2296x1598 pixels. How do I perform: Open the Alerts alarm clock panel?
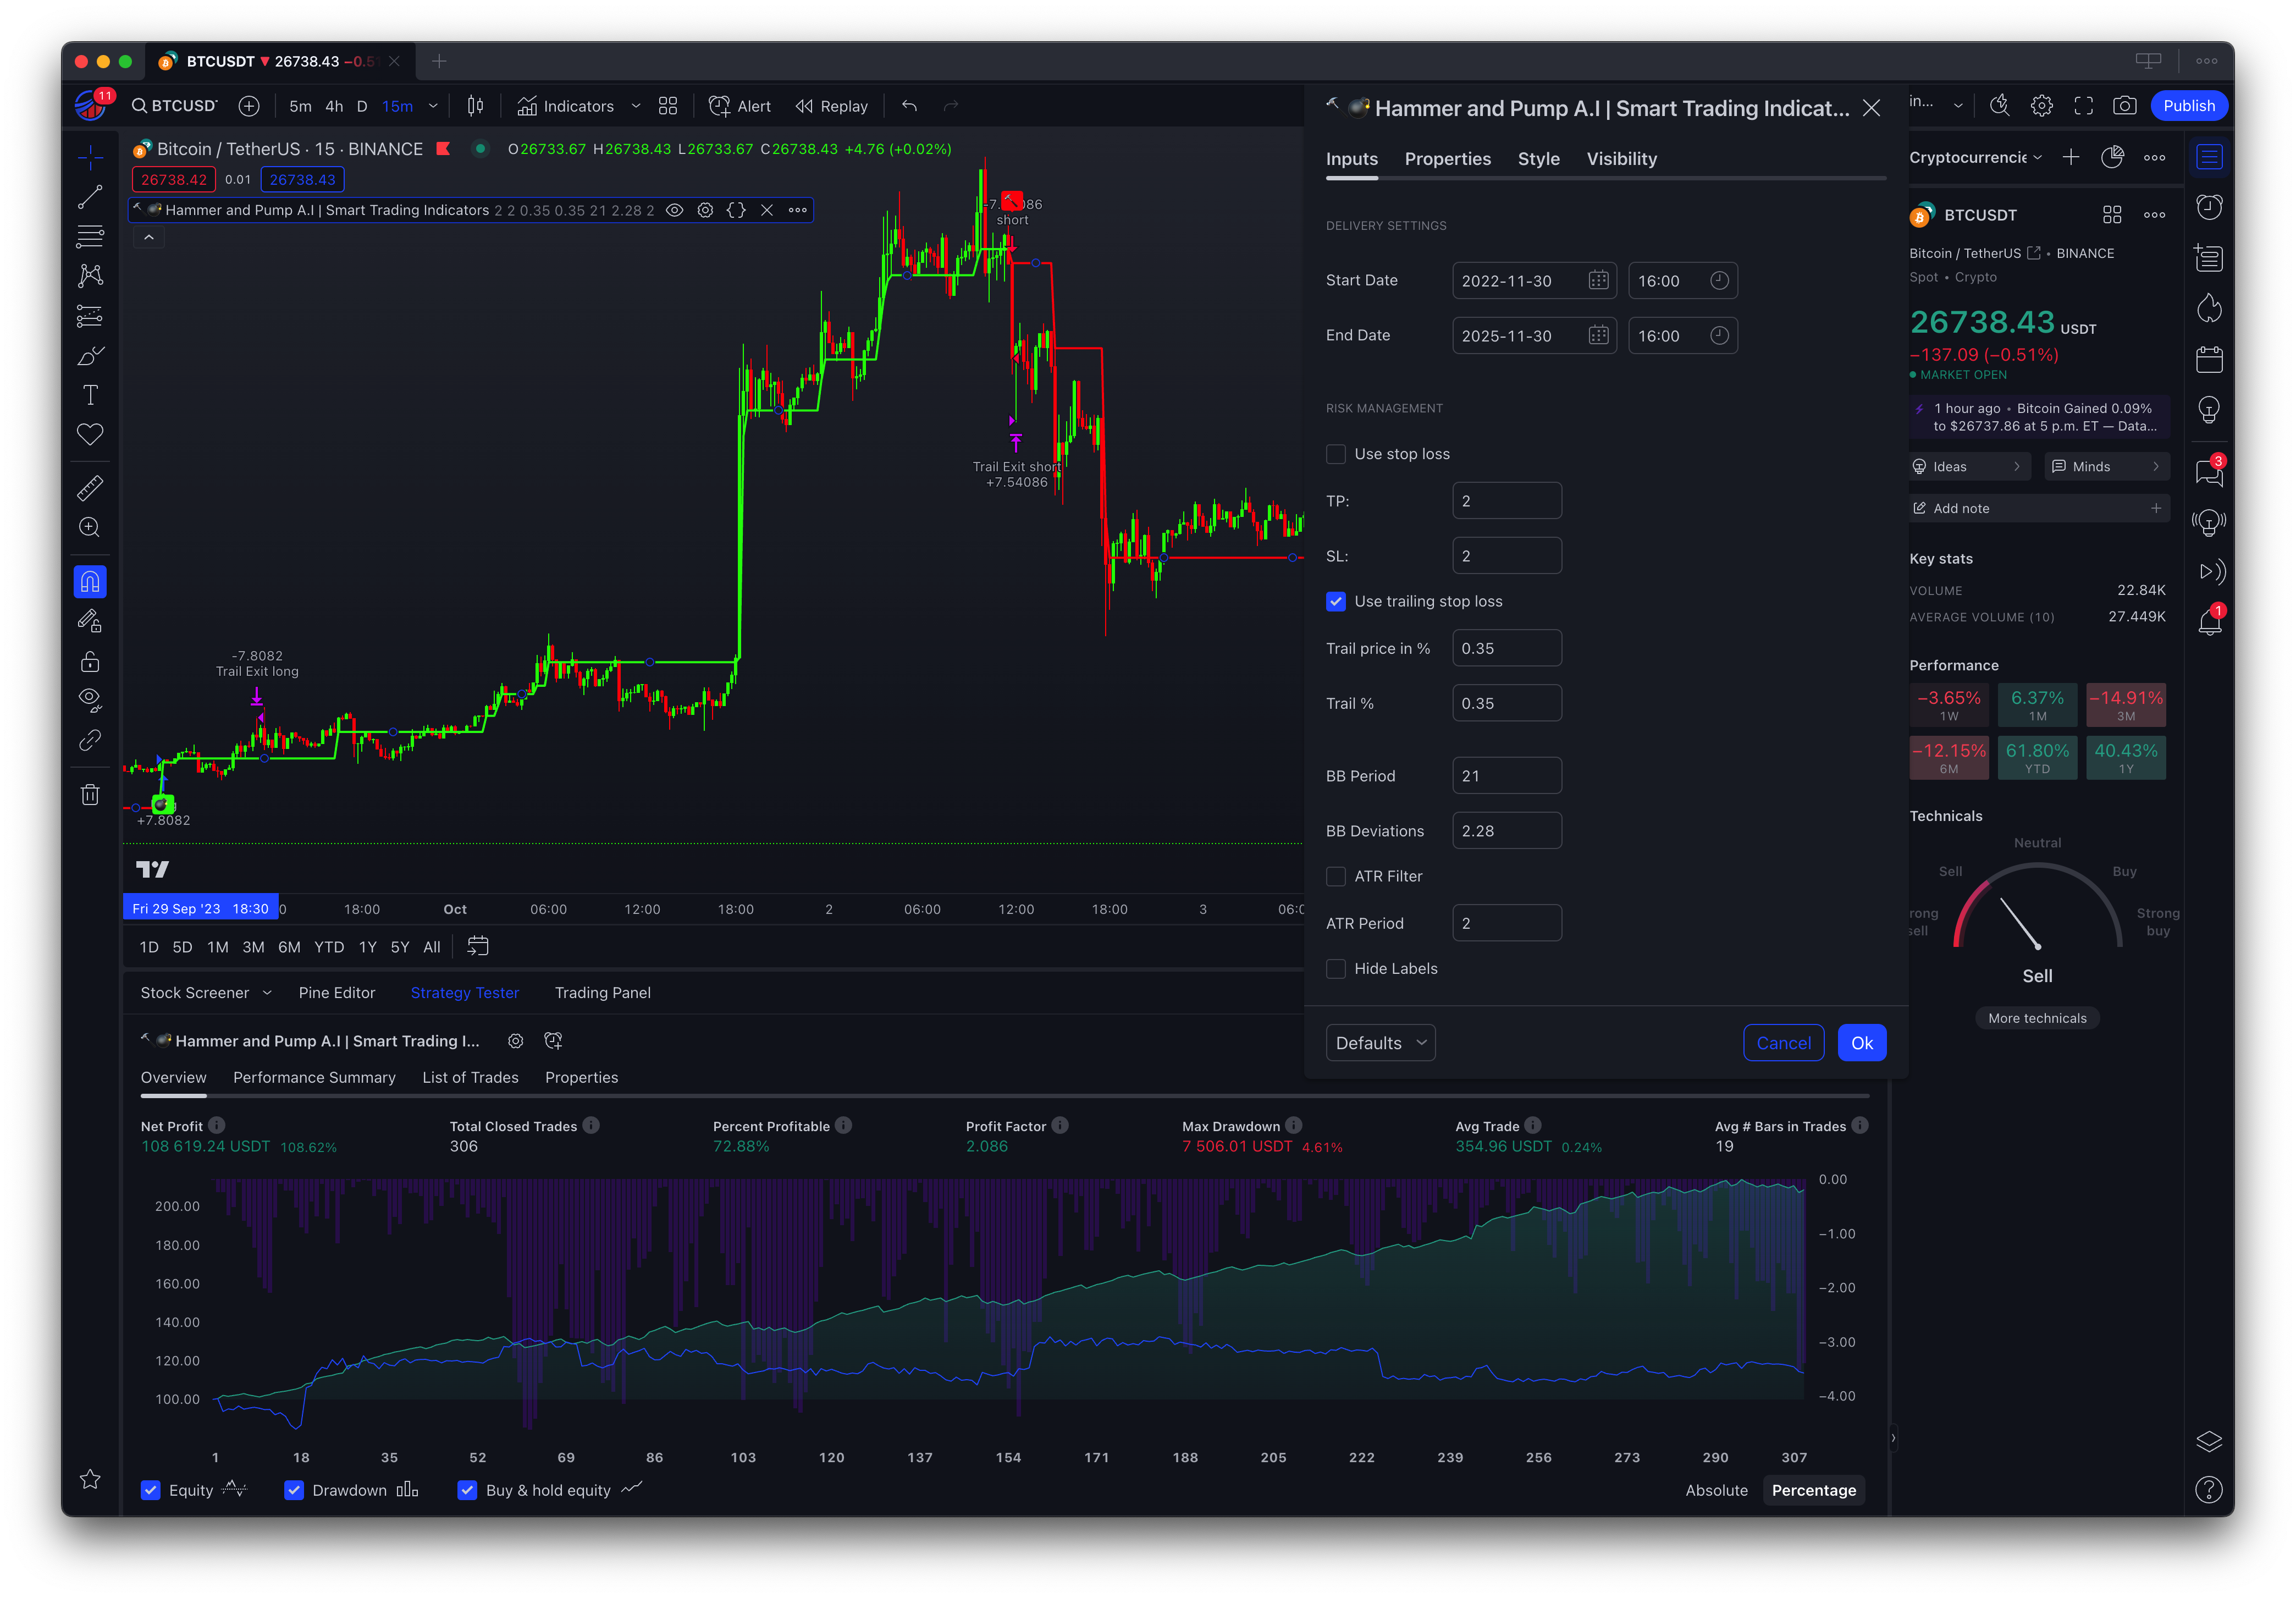[2209, 207]
